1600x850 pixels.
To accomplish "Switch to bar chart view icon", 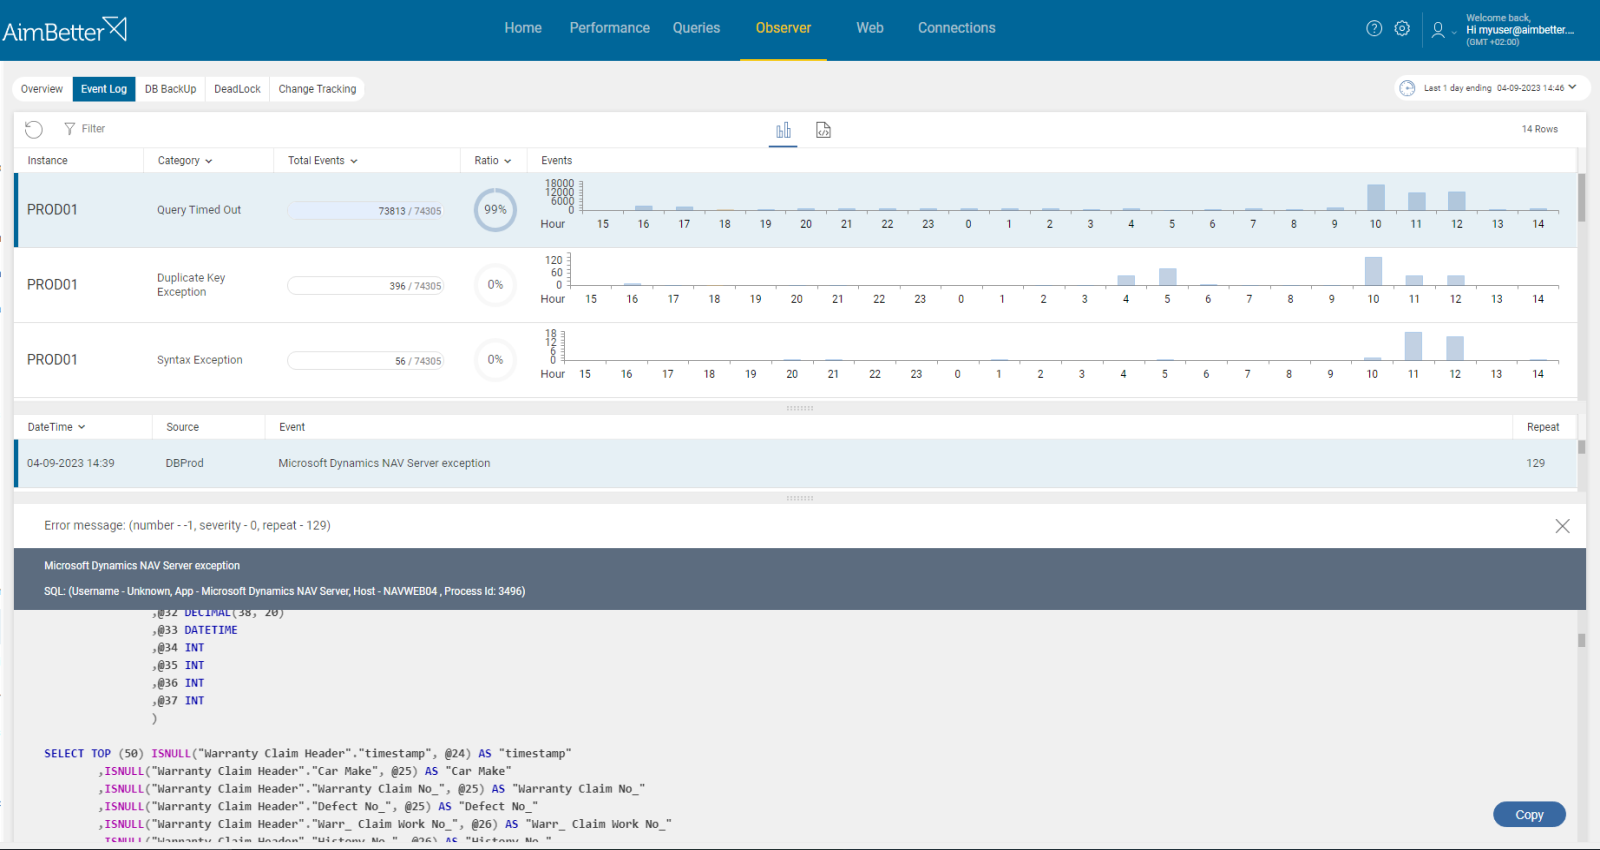I will [x=783, y=130].
